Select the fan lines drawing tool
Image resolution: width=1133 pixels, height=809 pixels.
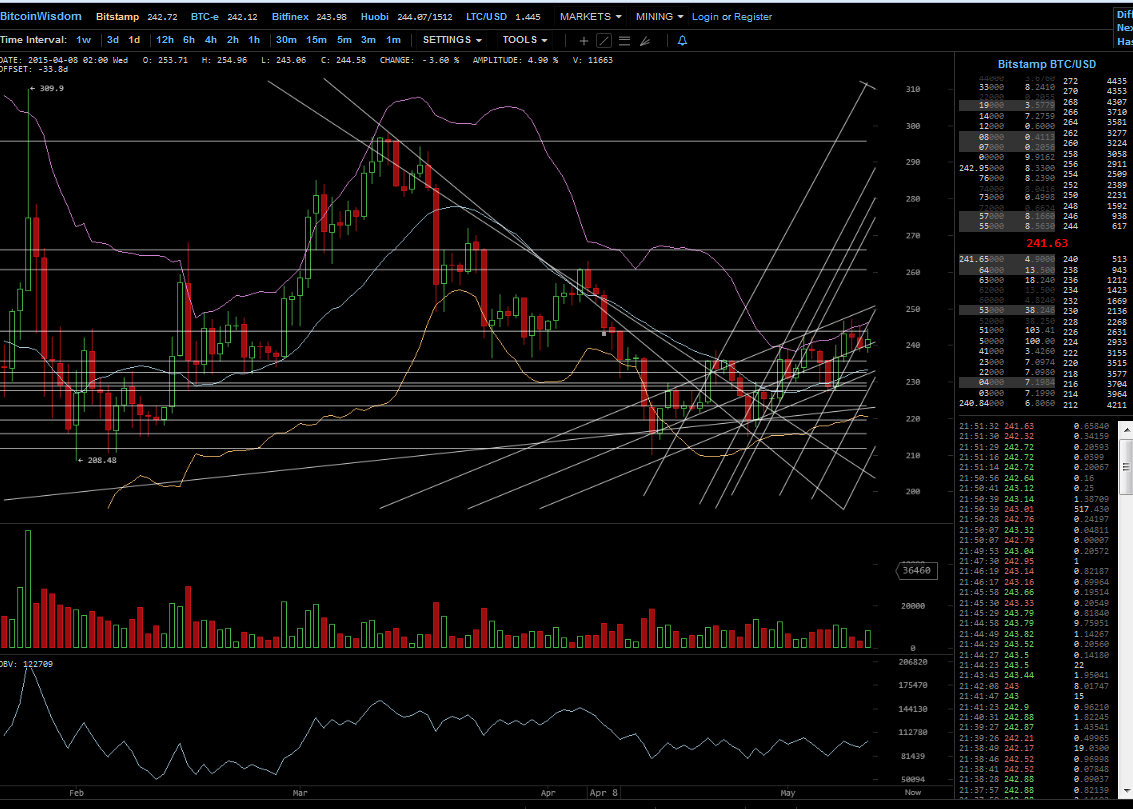[645, 40]
